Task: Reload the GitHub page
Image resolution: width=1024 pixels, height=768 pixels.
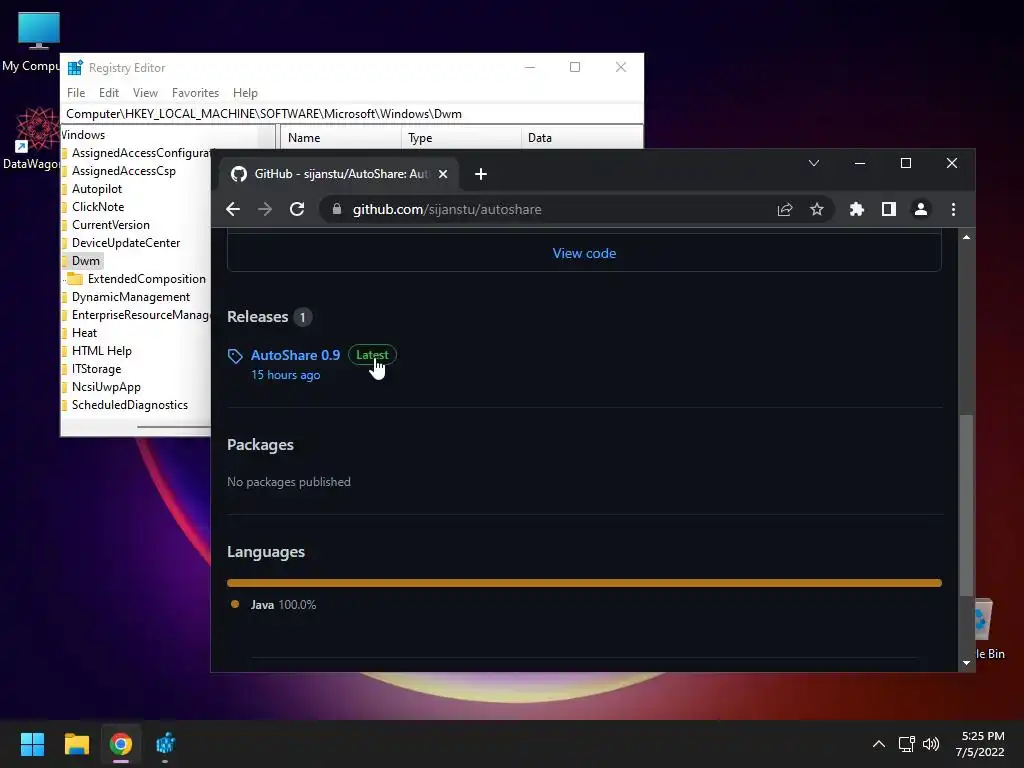Action: click(x=297, y=209)
